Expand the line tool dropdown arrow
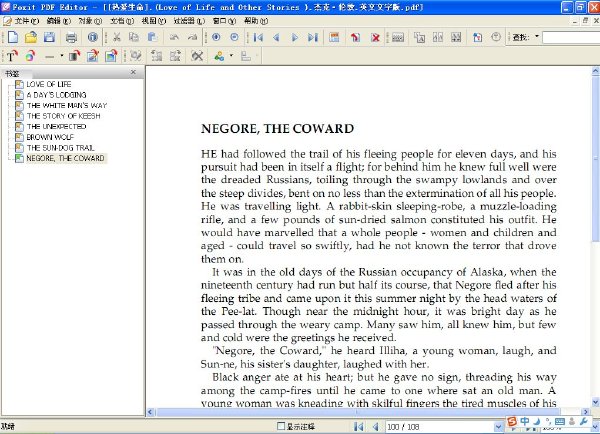 62,56
